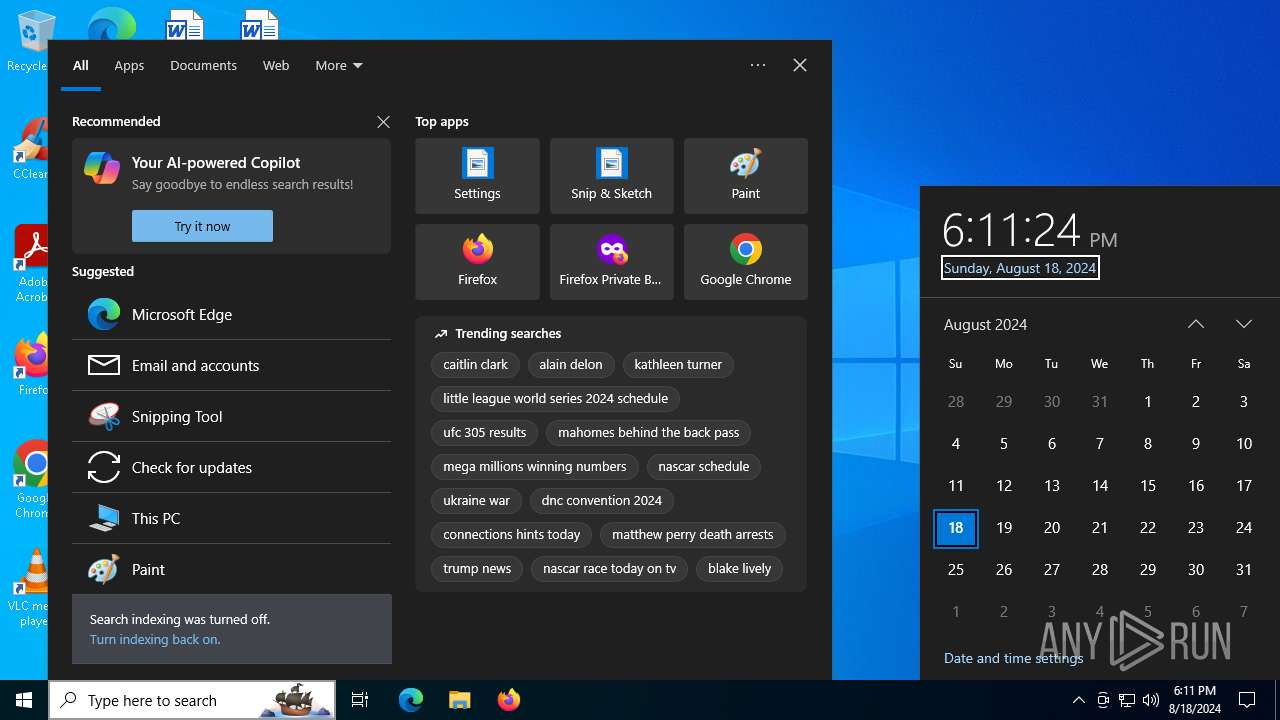Expand the More filter dropdown
The width and height of the screenshot is (1280, 720).
339,65
